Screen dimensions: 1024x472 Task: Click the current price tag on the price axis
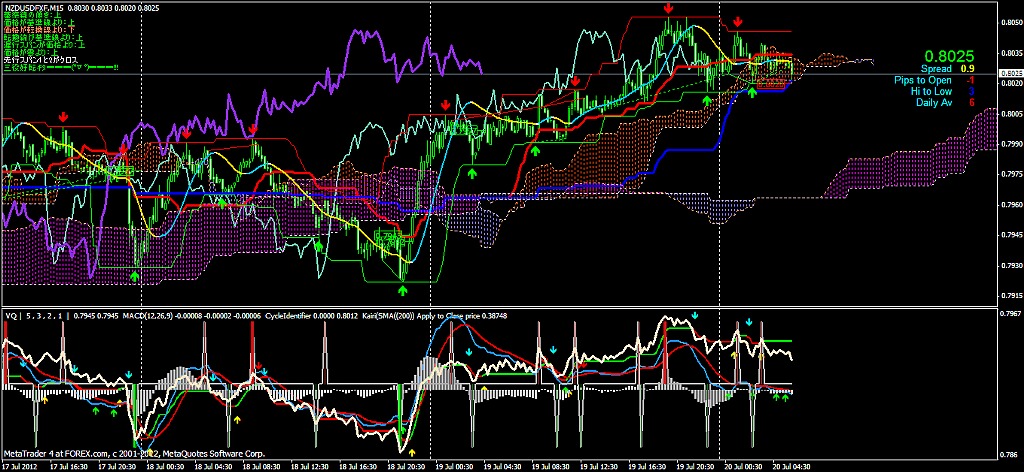click(x=1010, y=73)
